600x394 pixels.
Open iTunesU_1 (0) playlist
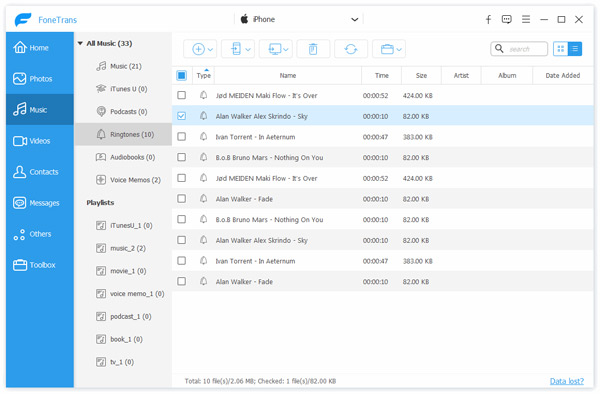123,225
